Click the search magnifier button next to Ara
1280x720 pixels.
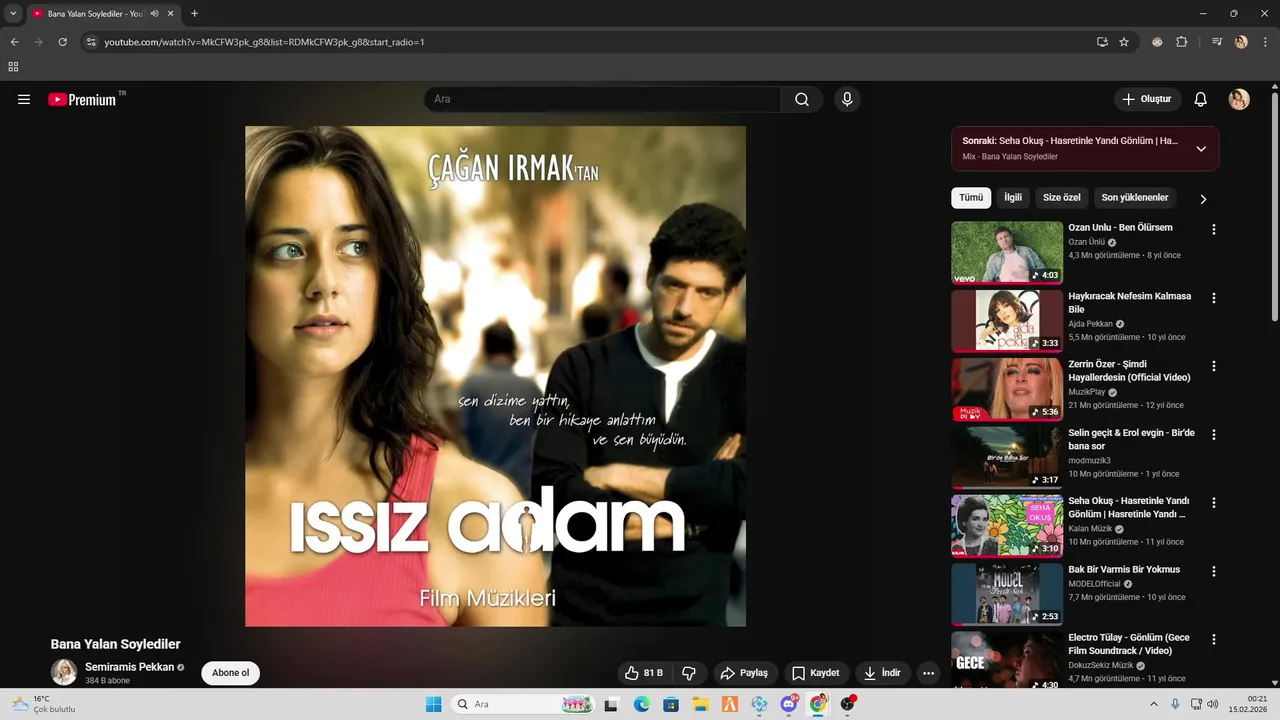(802, 99)
